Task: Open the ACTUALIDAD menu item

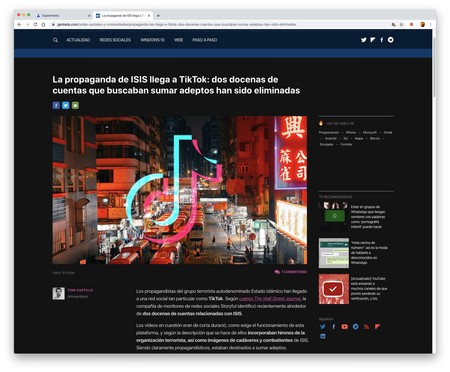Action: tap(78, 40)
